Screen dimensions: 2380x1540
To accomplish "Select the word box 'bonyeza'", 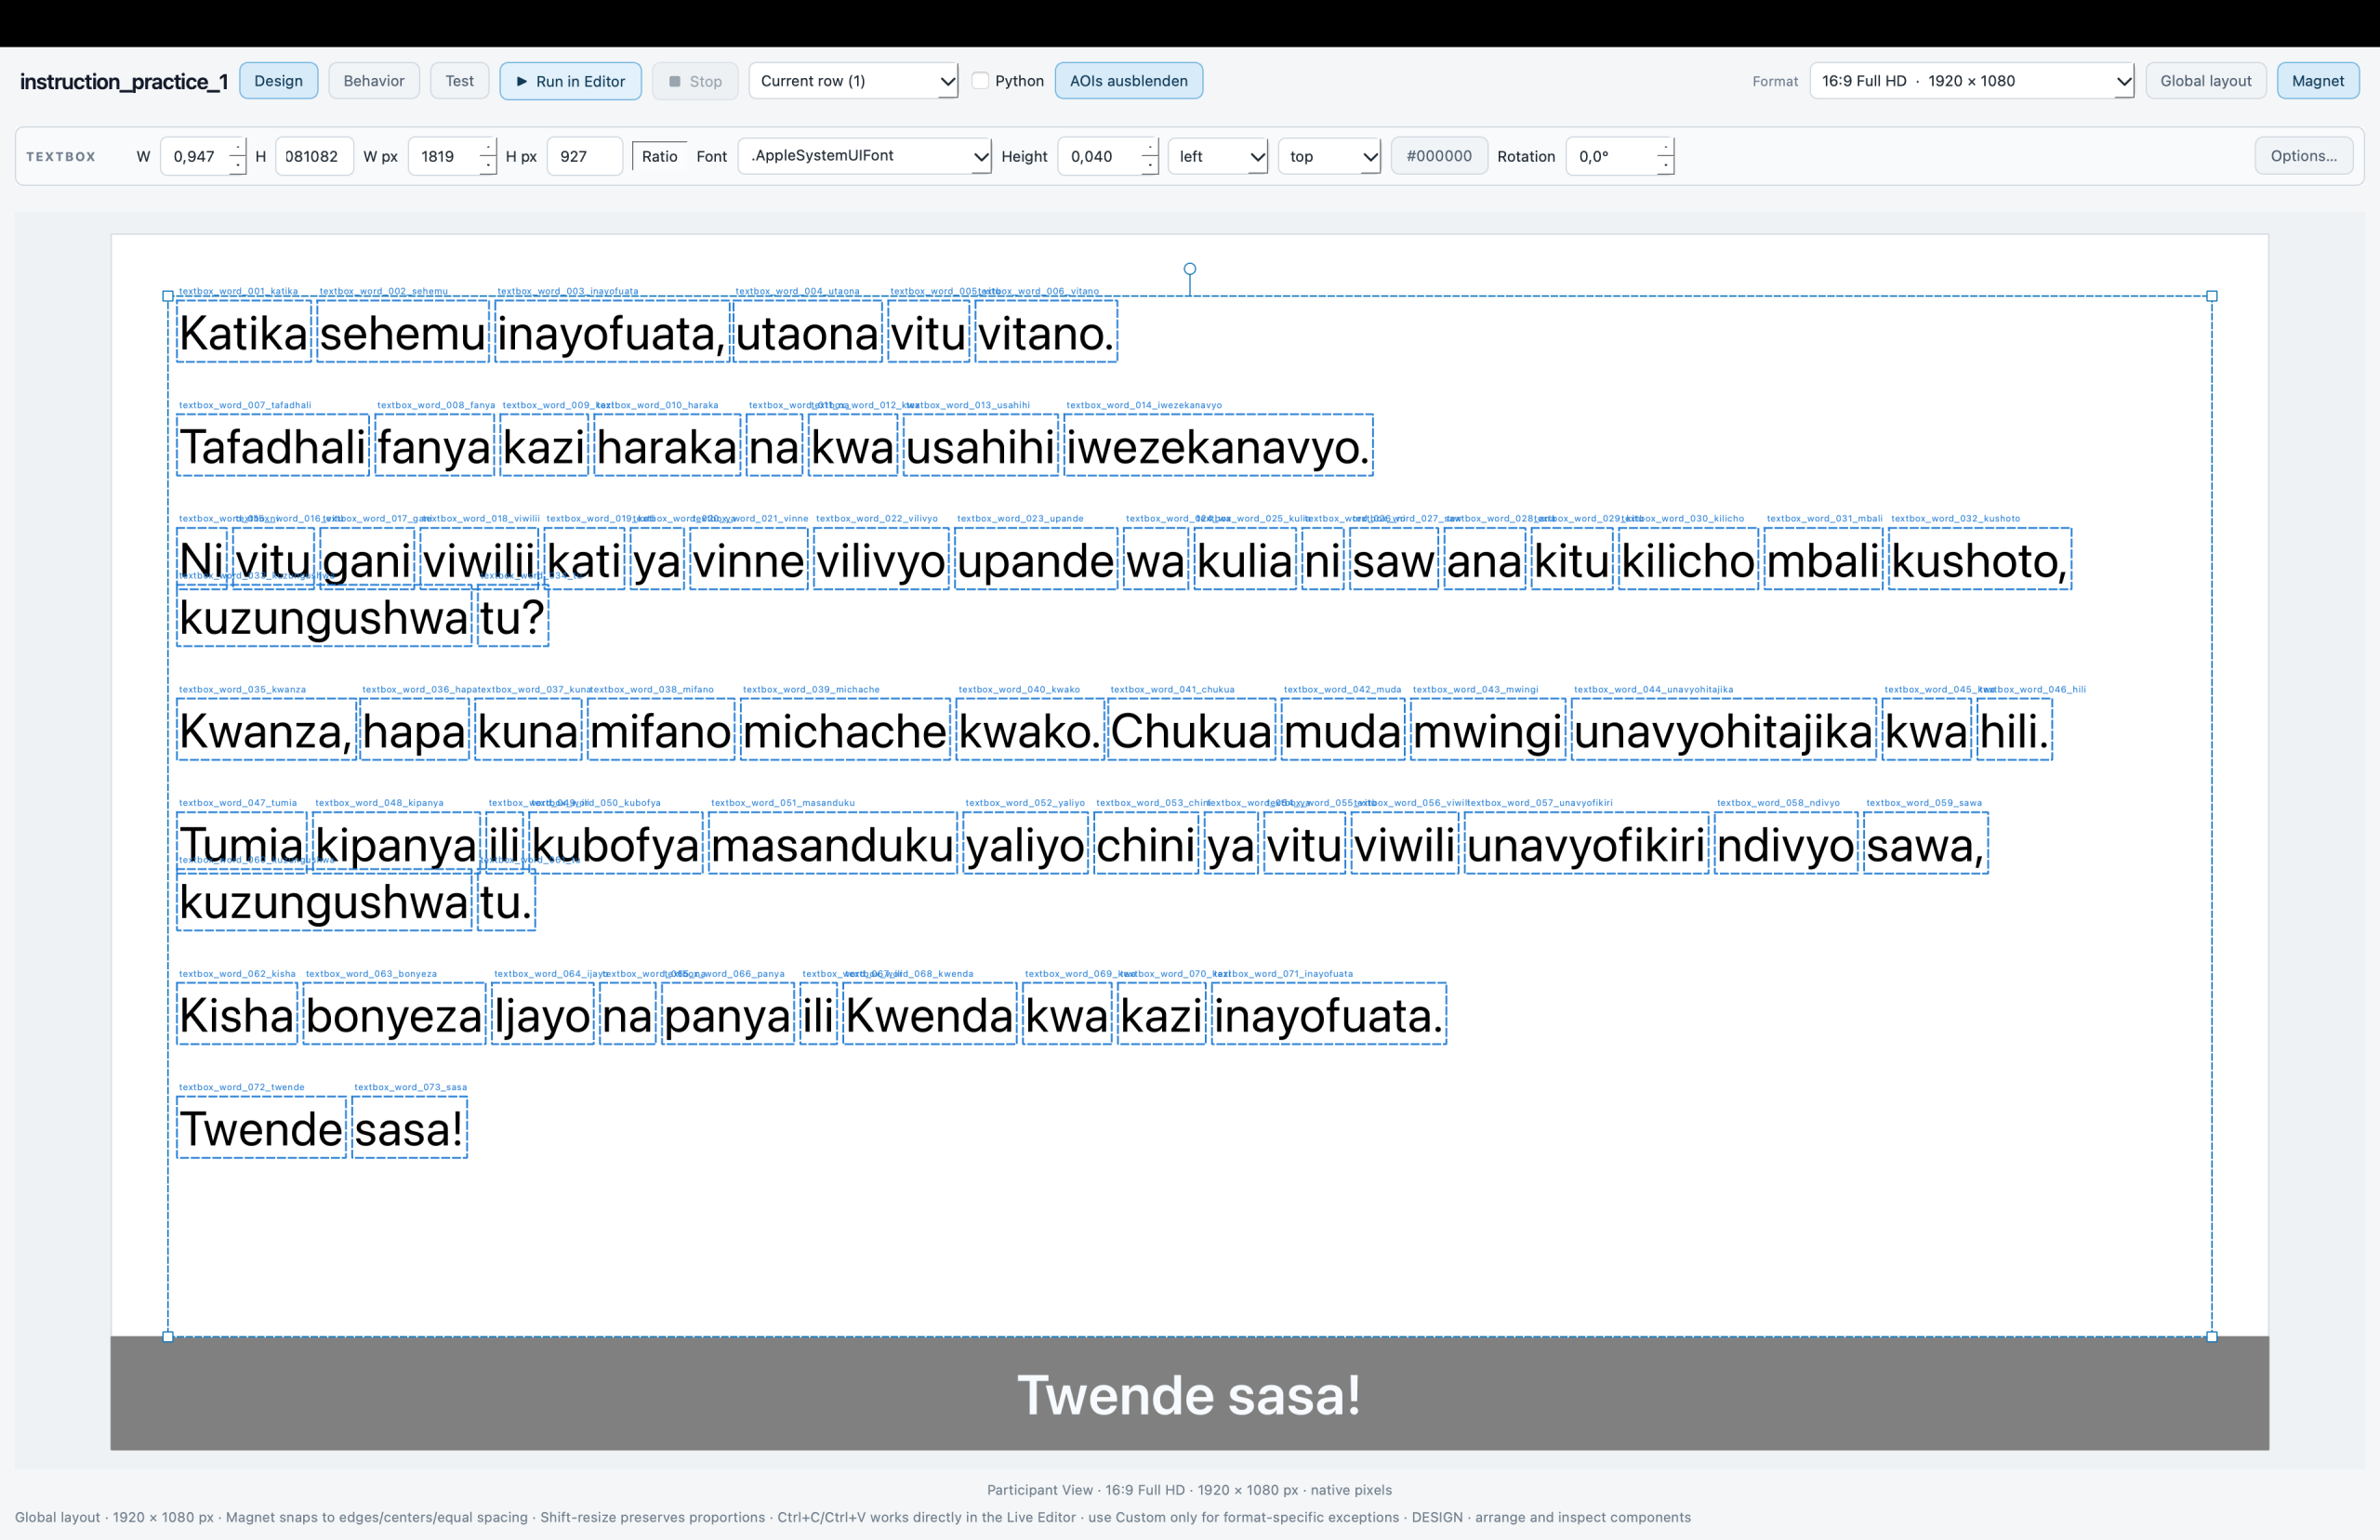I will coord(394,1014).
